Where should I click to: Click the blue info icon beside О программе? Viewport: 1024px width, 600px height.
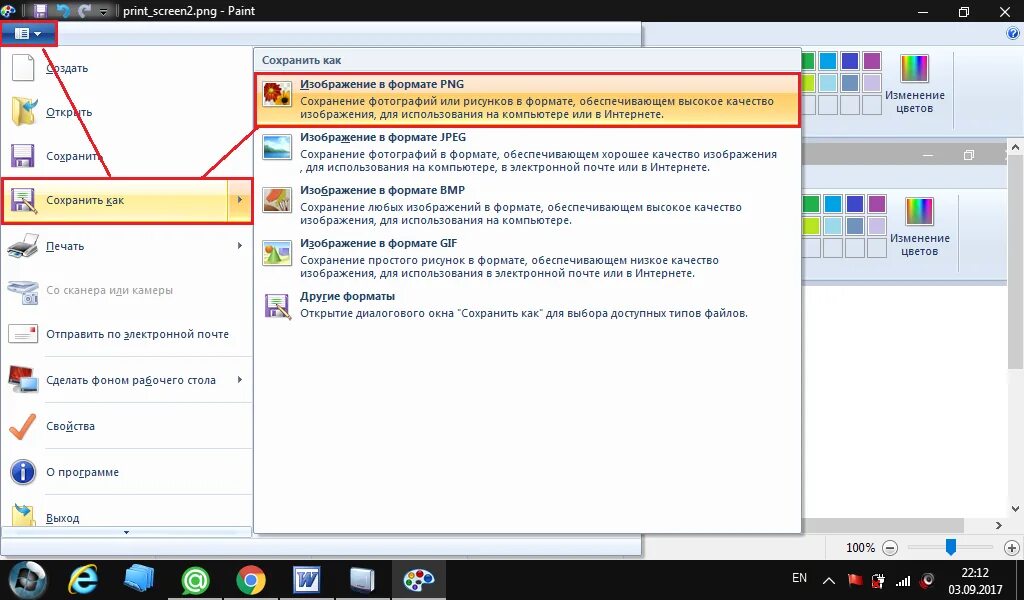[24, 471]
